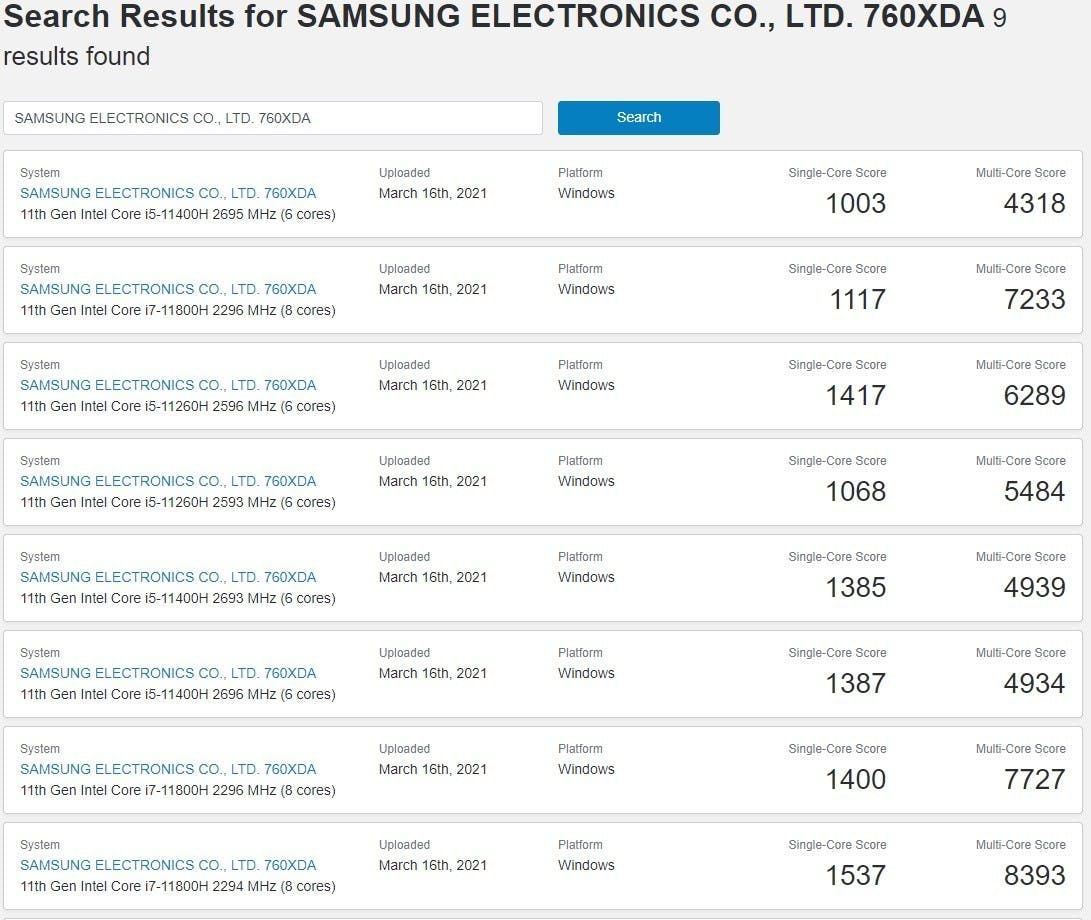The width and height of the screenshot is (1091, 920).
Task: Open the 760XDA link for i5-11400H 2695 MHz
Action: point(168,193)
